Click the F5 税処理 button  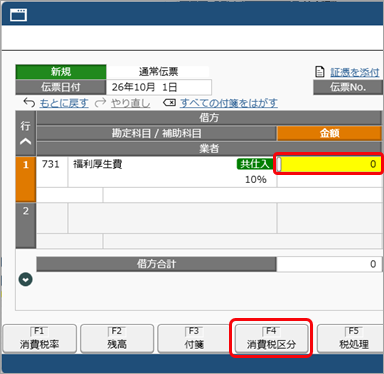(x=351, y=338)
